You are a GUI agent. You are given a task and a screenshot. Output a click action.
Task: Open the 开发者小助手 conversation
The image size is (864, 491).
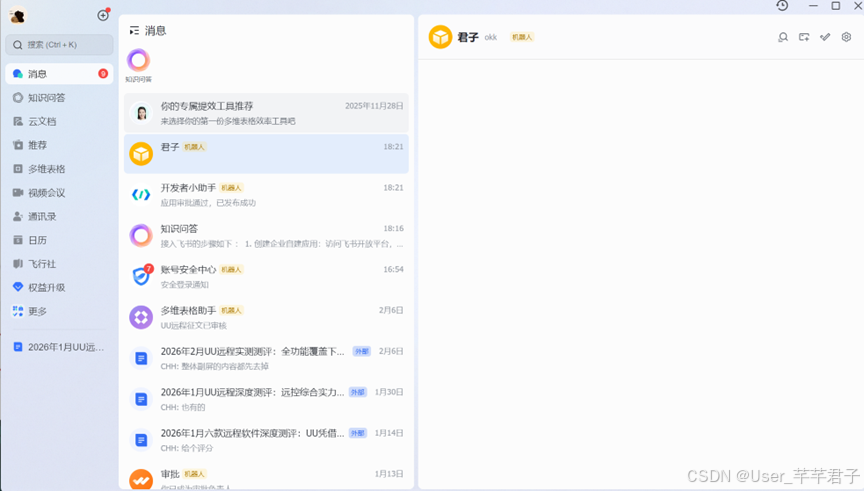[266, 195]
